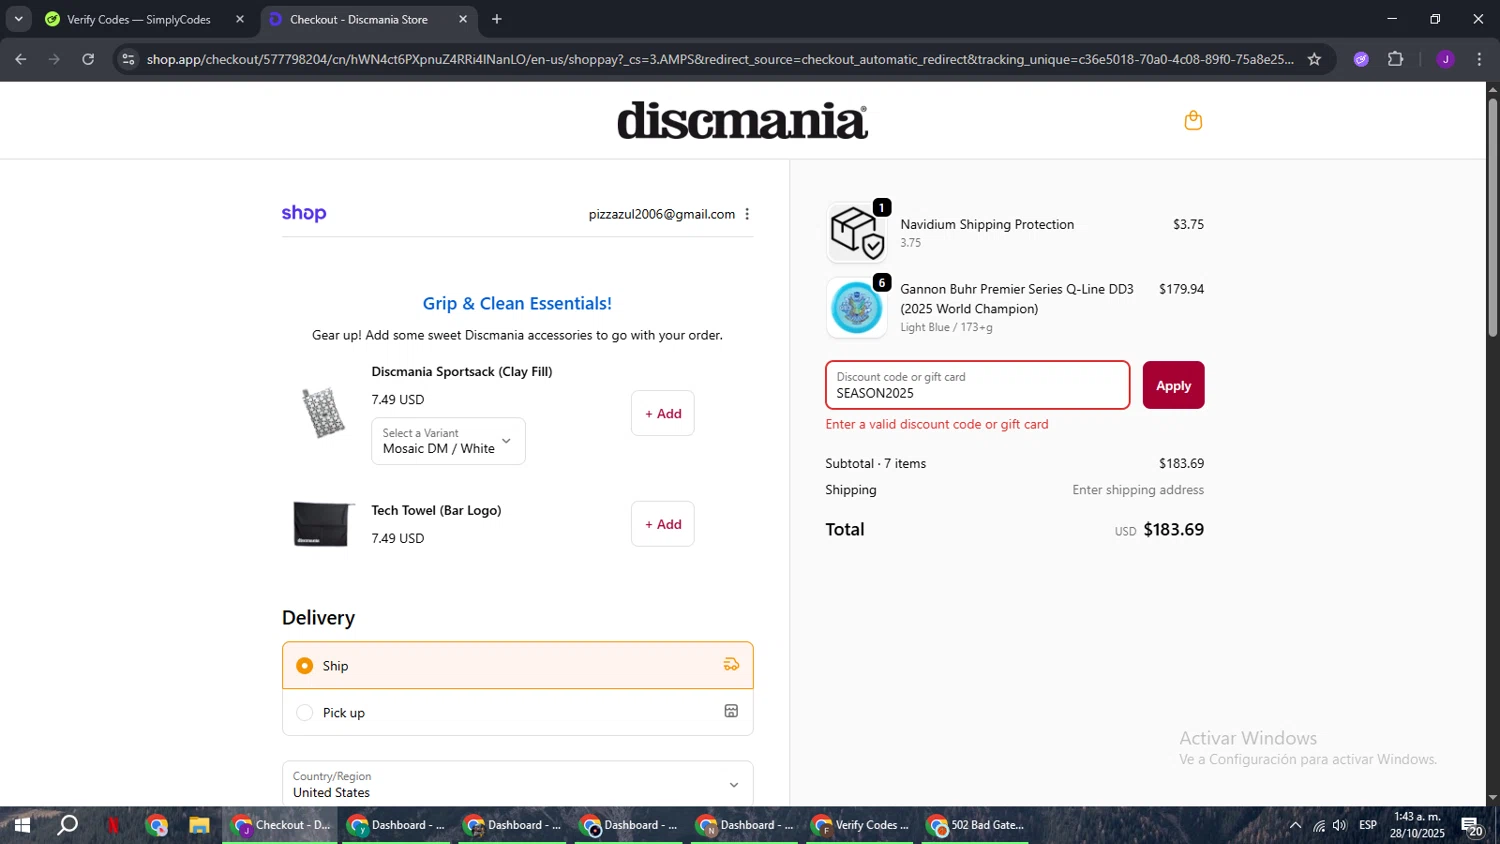Change ESP input language
This screenshot has width=1500, height=844.
1368,825
